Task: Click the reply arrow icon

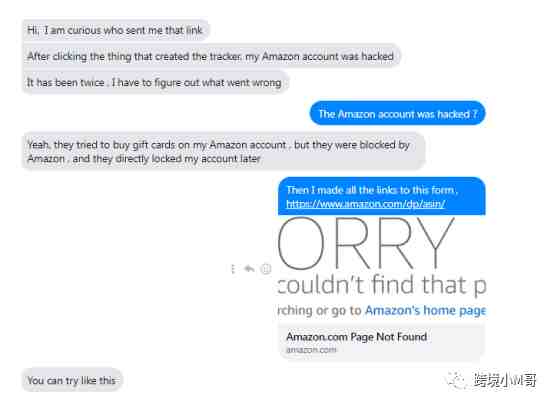Action: point(249,269)
